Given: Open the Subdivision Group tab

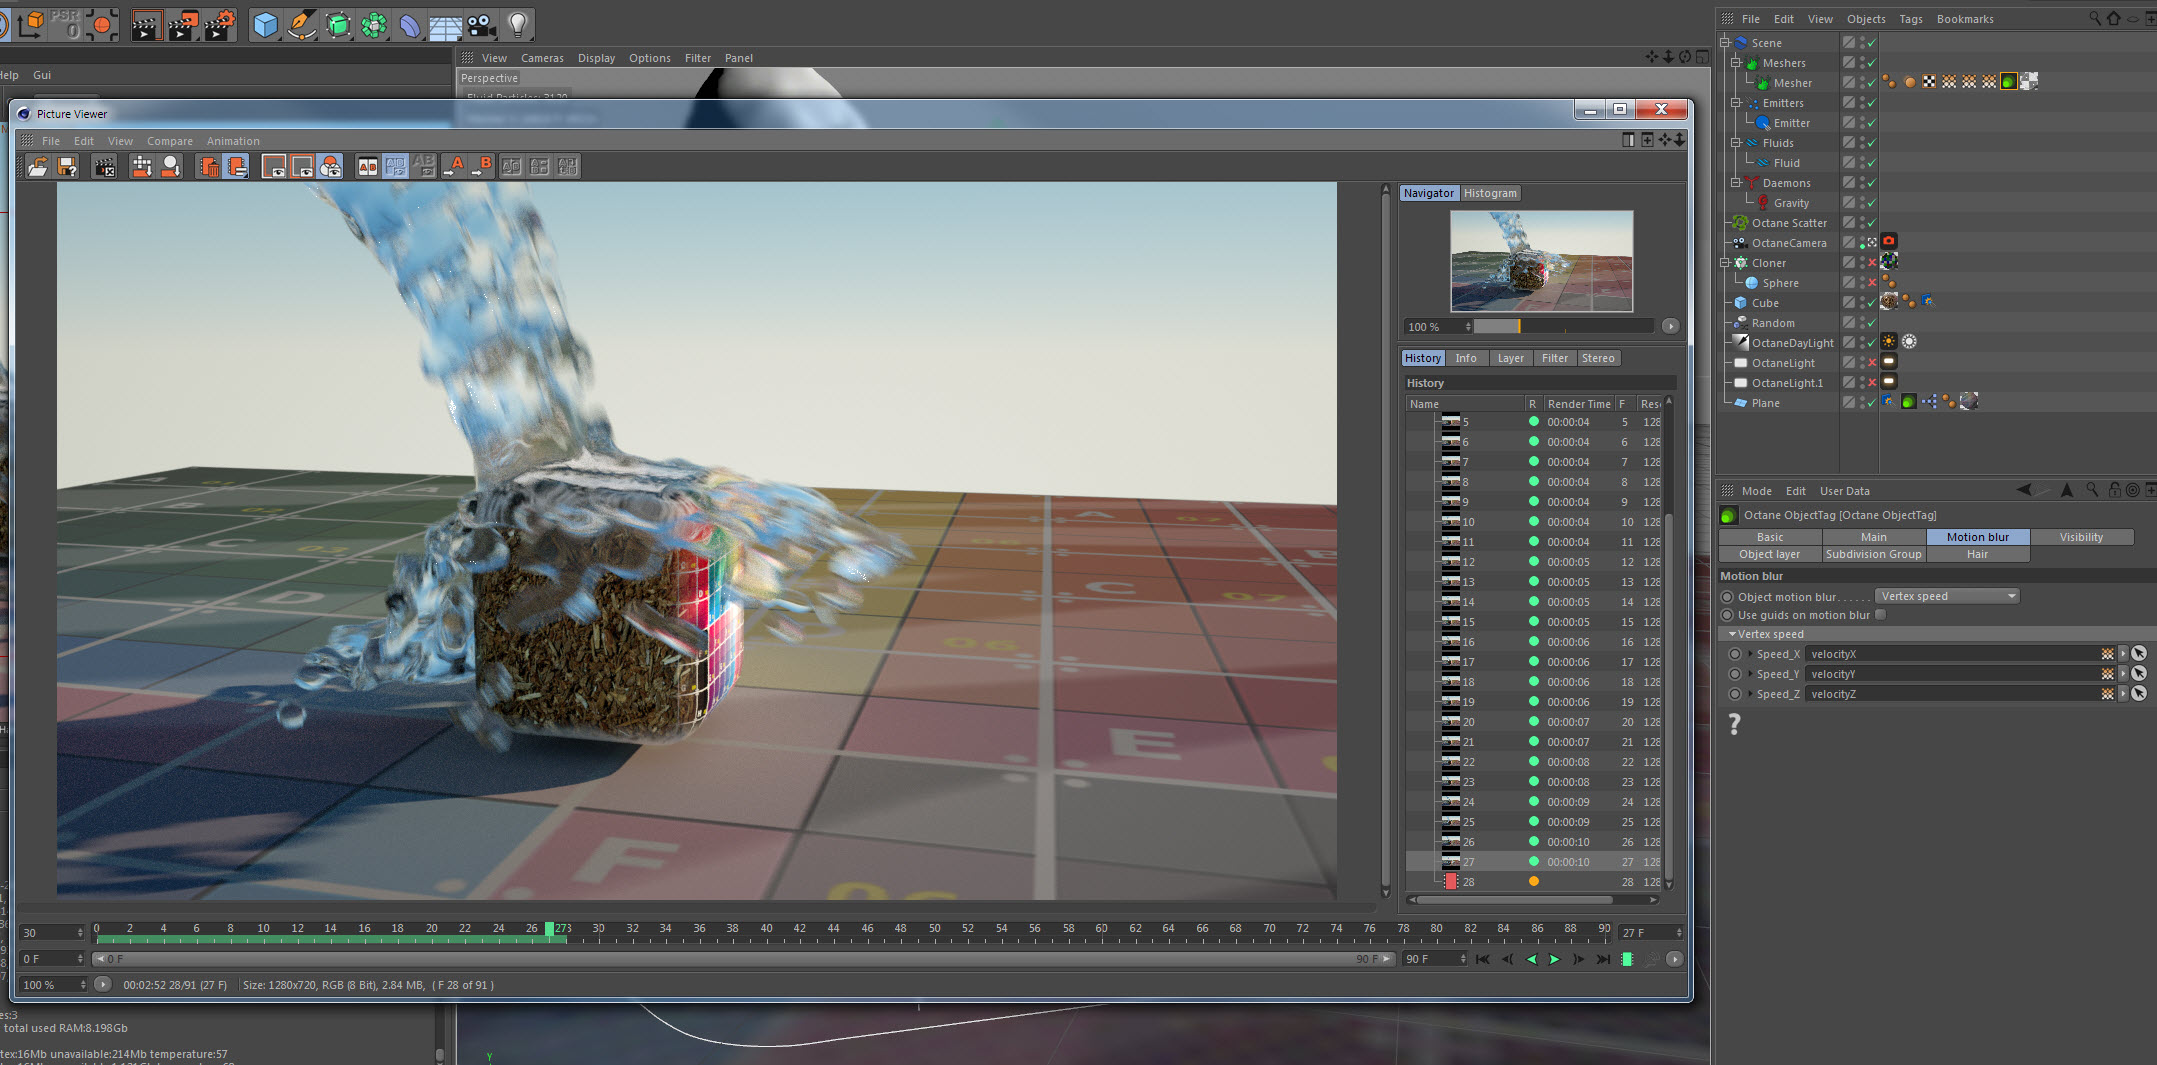Looking at the screenshot, I should (1873, 554).
